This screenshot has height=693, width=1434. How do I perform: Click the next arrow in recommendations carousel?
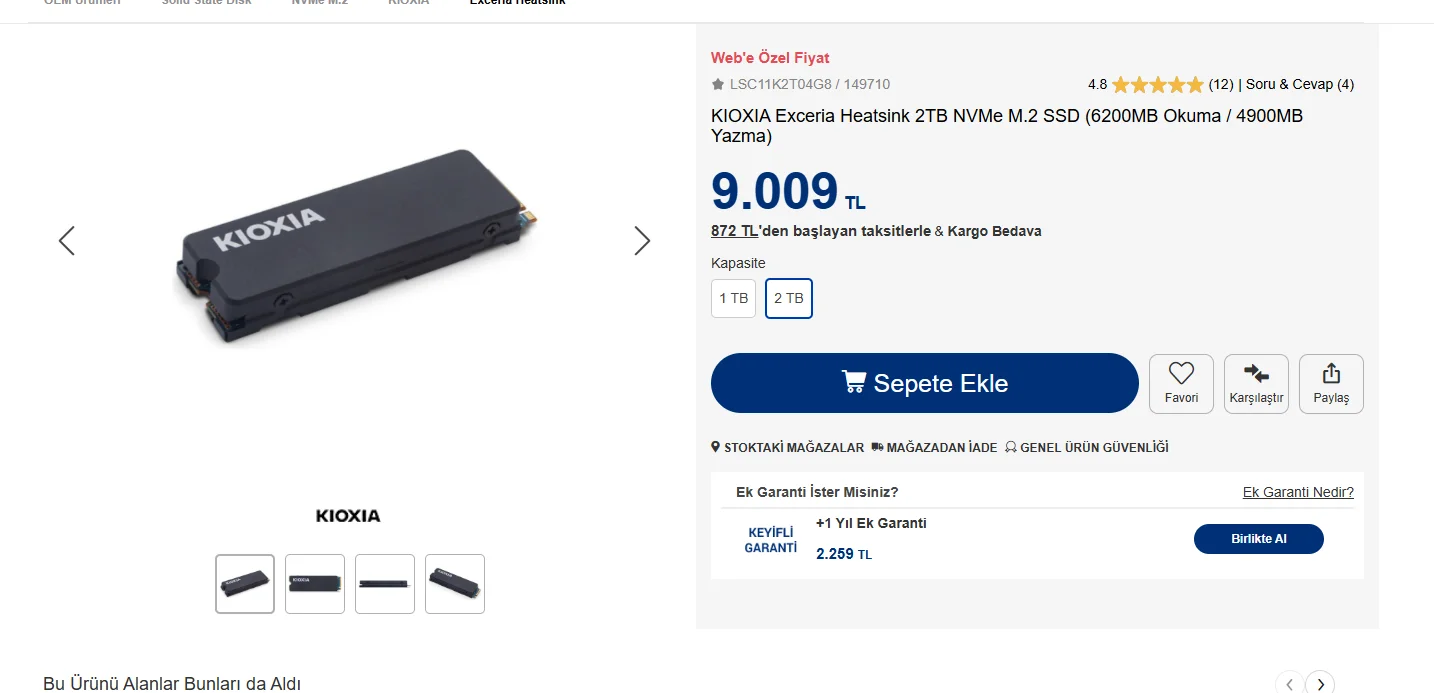(1320, 684)
